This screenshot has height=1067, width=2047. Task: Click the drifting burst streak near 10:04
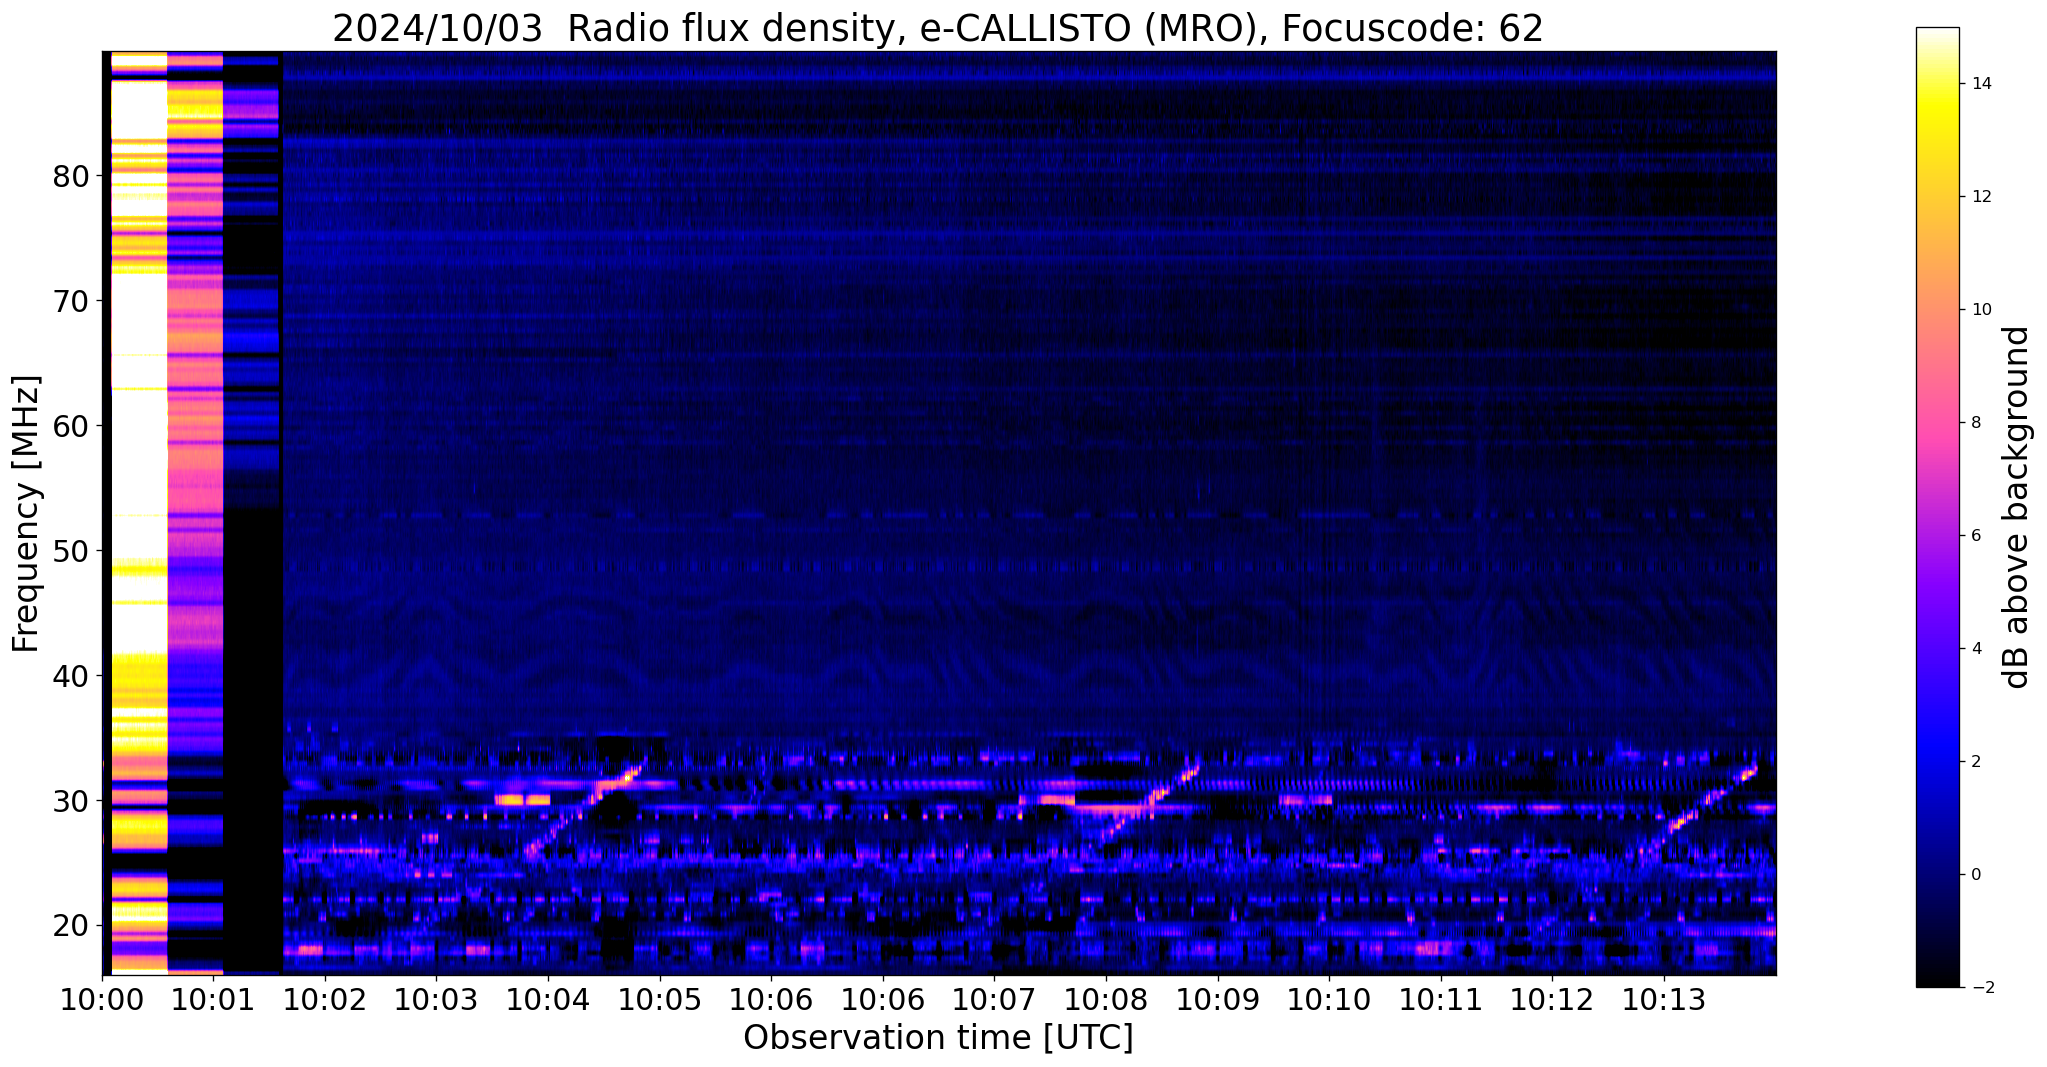pos(585,809)
